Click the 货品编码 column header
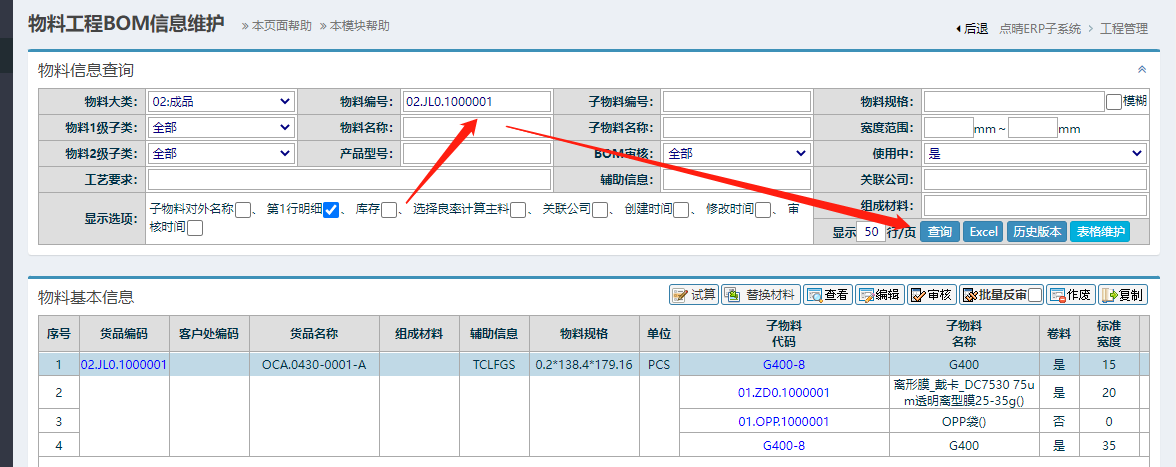The image size is (1176, 467). tap(124, 334)
